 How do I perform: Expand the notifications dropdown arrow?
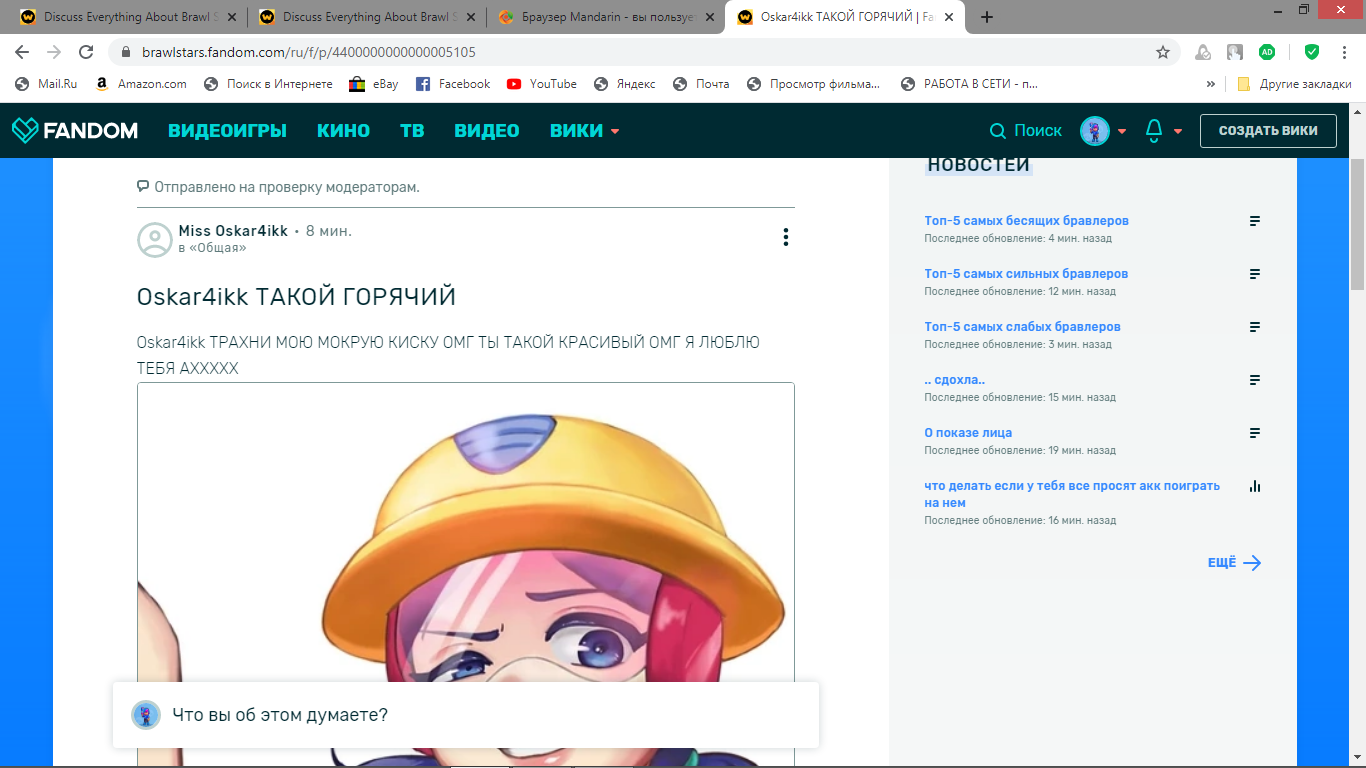click(x=1178, y=131)
